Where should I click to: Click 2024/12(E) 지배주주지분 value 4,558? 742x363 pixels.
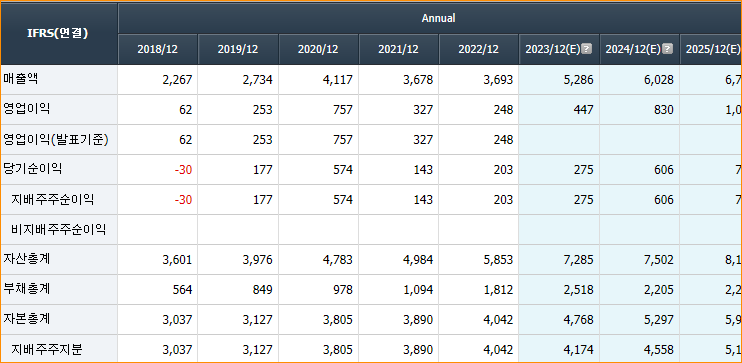pyautogui.click(x=658, y=350)
